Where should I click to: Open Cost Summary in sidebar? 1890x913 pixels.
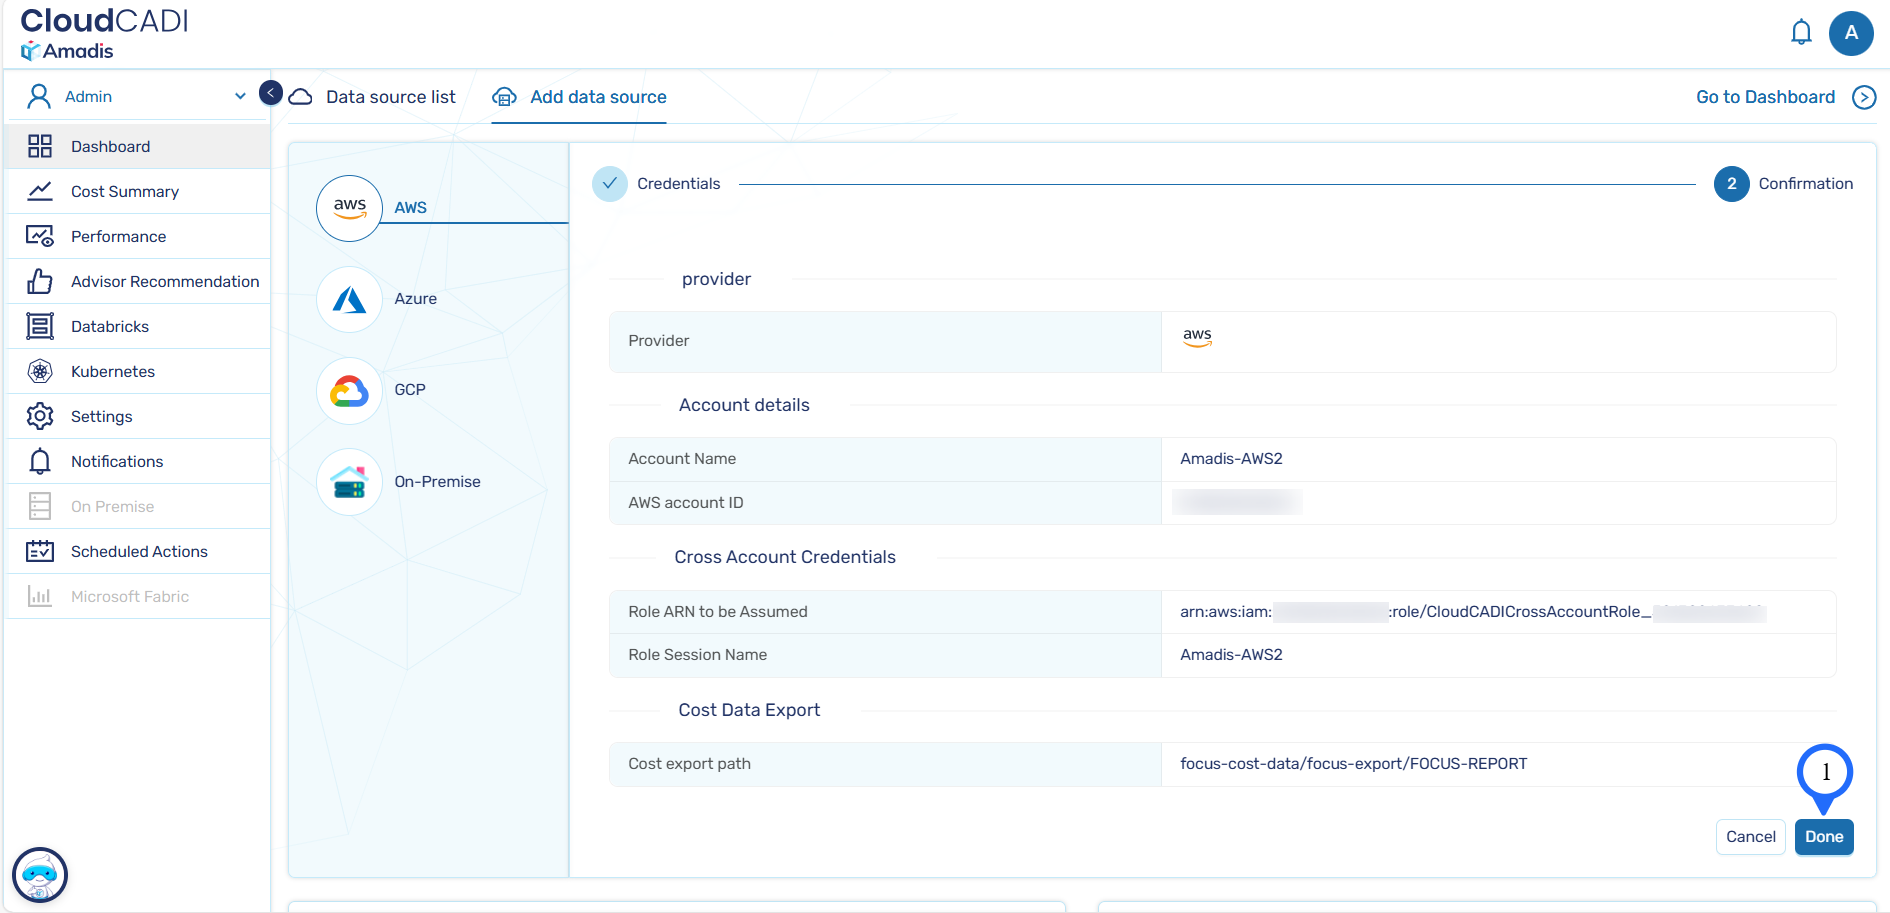pyautogui.click(x=125, y=192)
